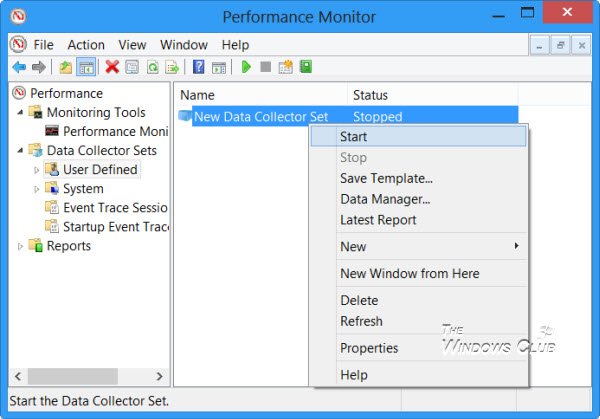Click the Up One Level folder icon
The height and width of the screenshot is (419, 600).
coord(65,67)
